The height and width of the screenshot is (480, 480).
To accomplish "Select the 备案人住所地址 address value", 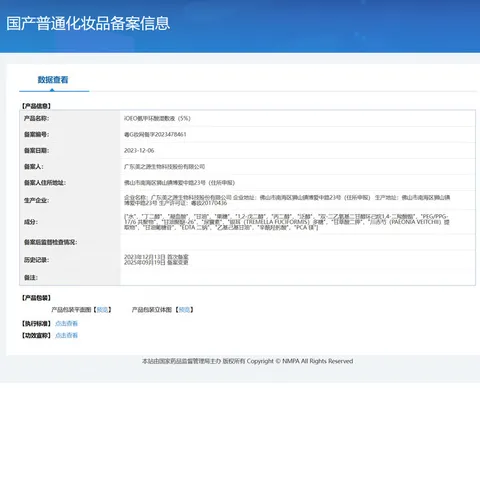I will [x=179, y=183].
